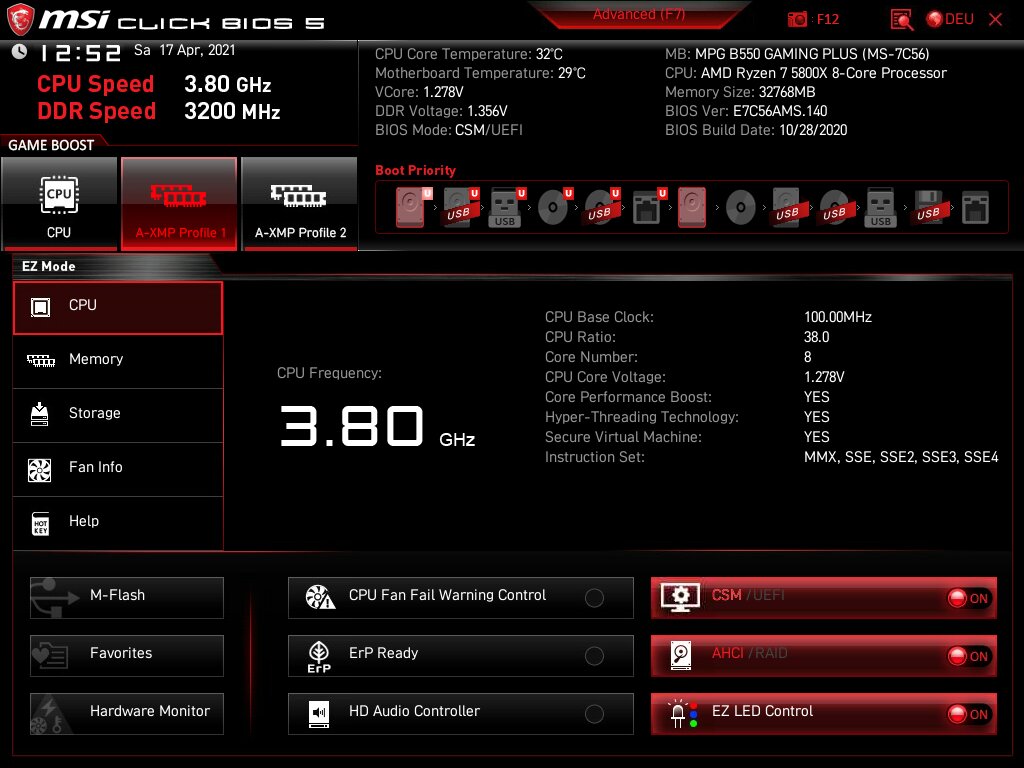This screenshot has height=768, width=1024.
Task: Click the Instruction Set MMX, SSE value
Action: (901, 457)
